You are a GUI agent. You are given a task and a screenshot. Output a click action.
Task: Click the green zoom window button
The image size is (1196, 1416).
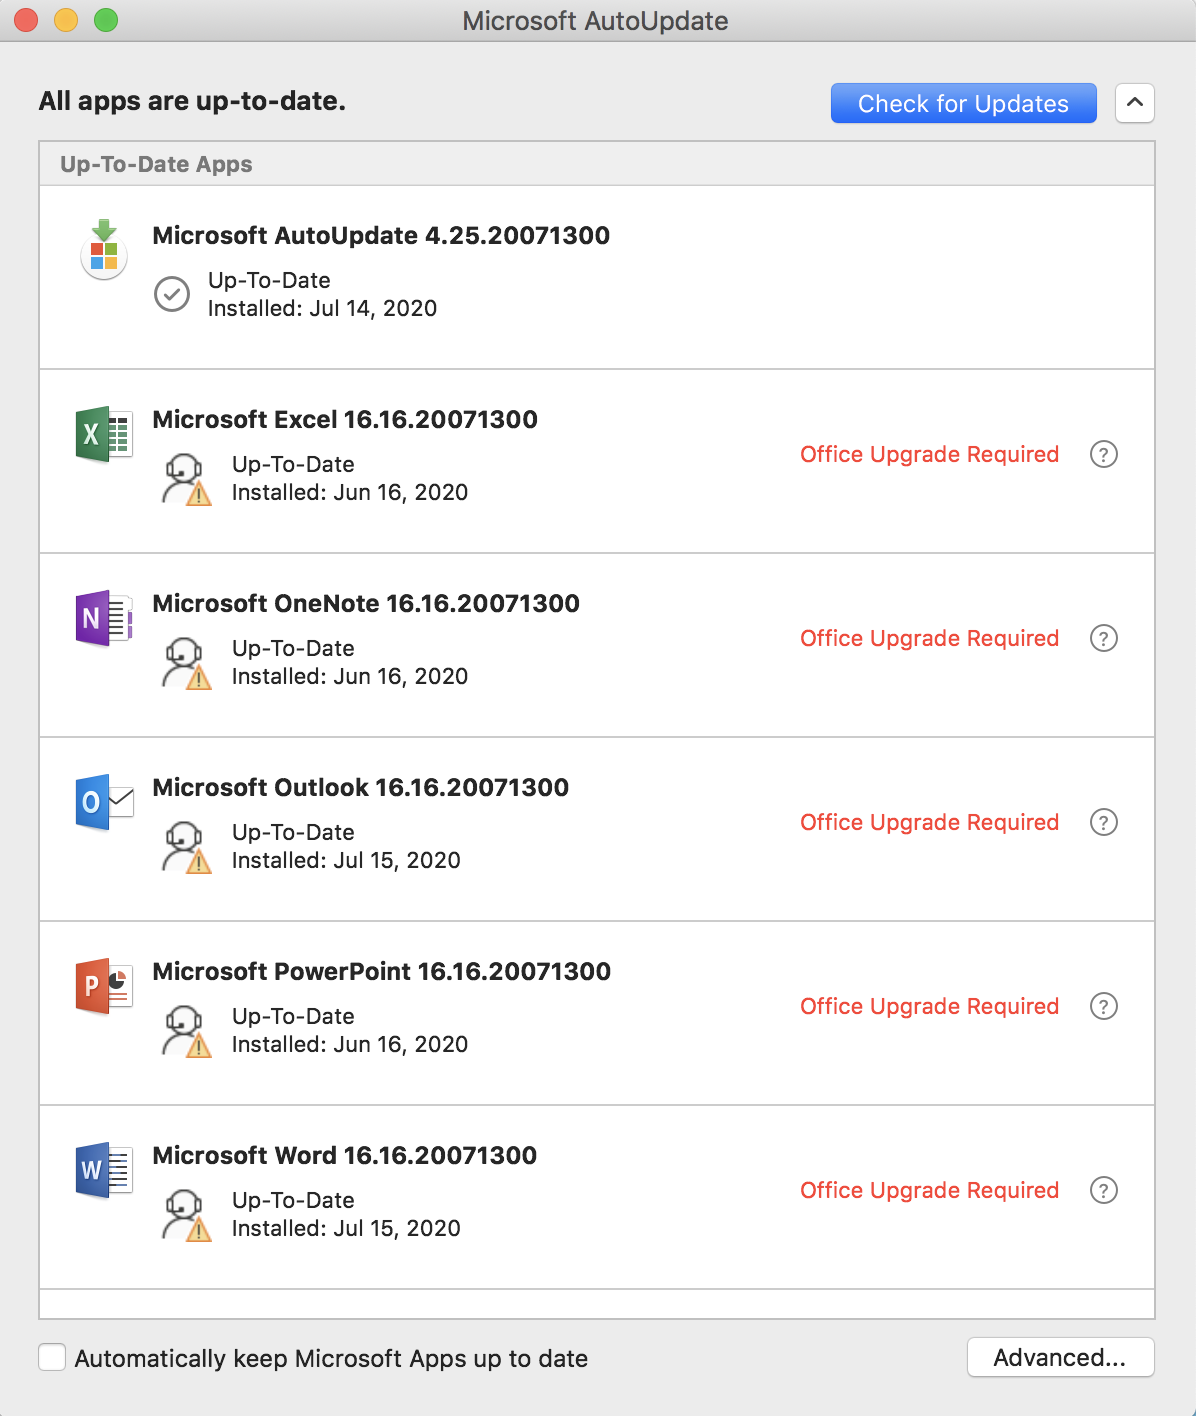(x=106, y=20)
